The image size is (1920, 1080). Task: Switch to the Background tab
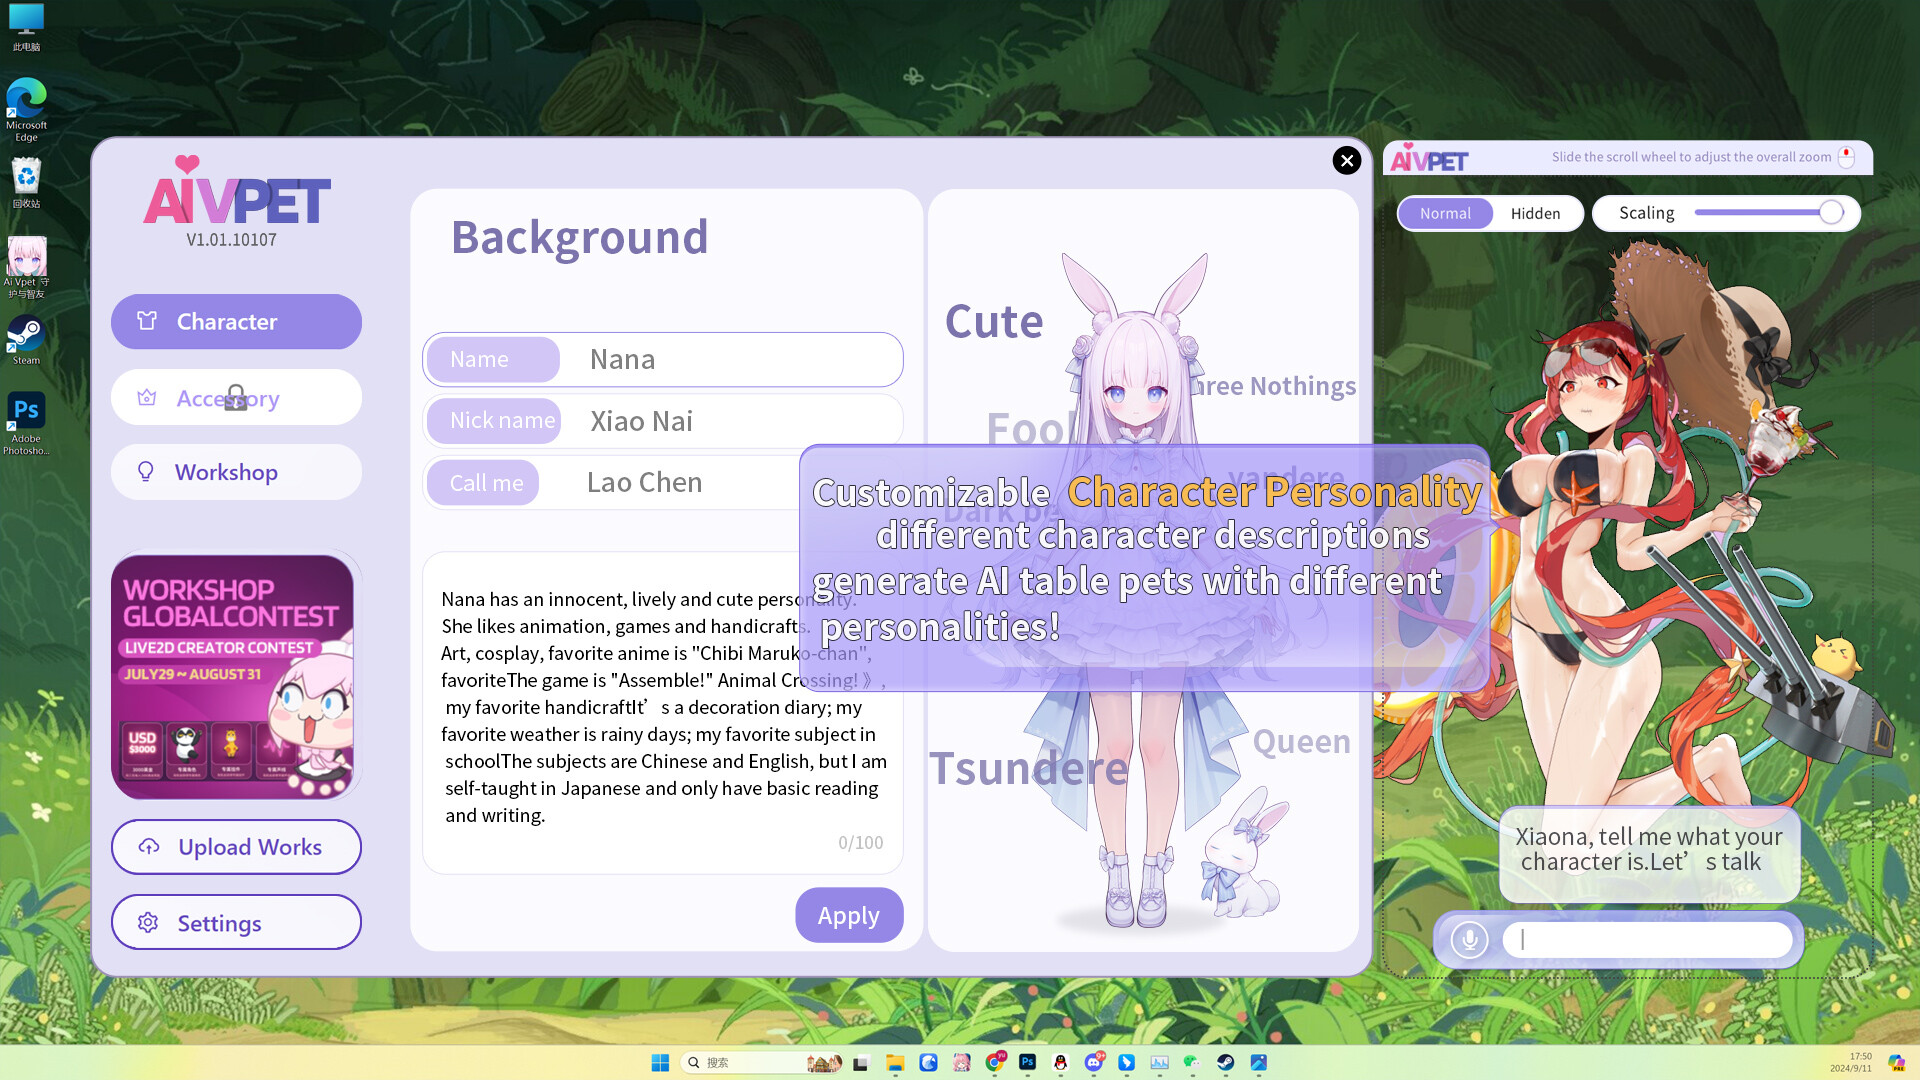pyautogui.click(x=579, y=237)
